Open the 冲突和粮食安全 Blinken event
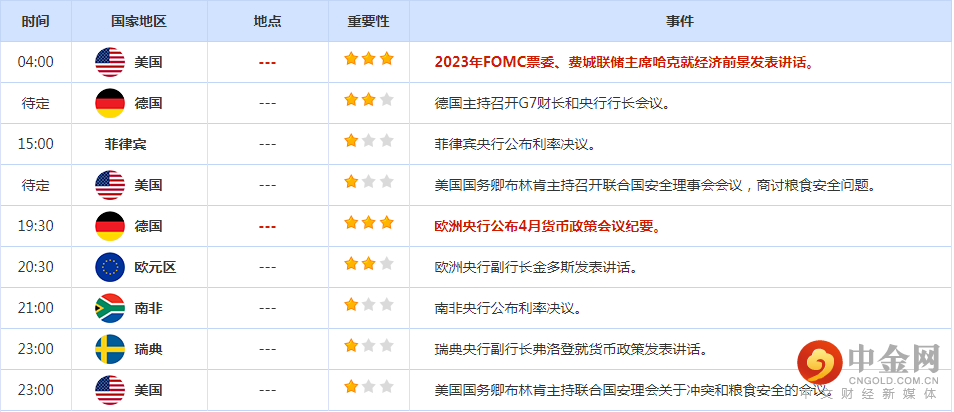 tap(634, 390)
